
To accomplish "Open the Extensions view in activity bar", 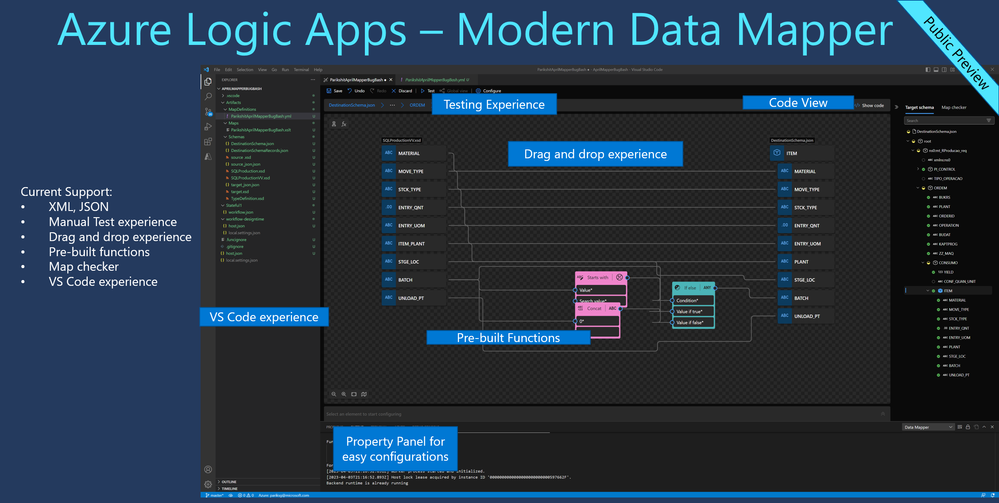I will tap(208, 141).
